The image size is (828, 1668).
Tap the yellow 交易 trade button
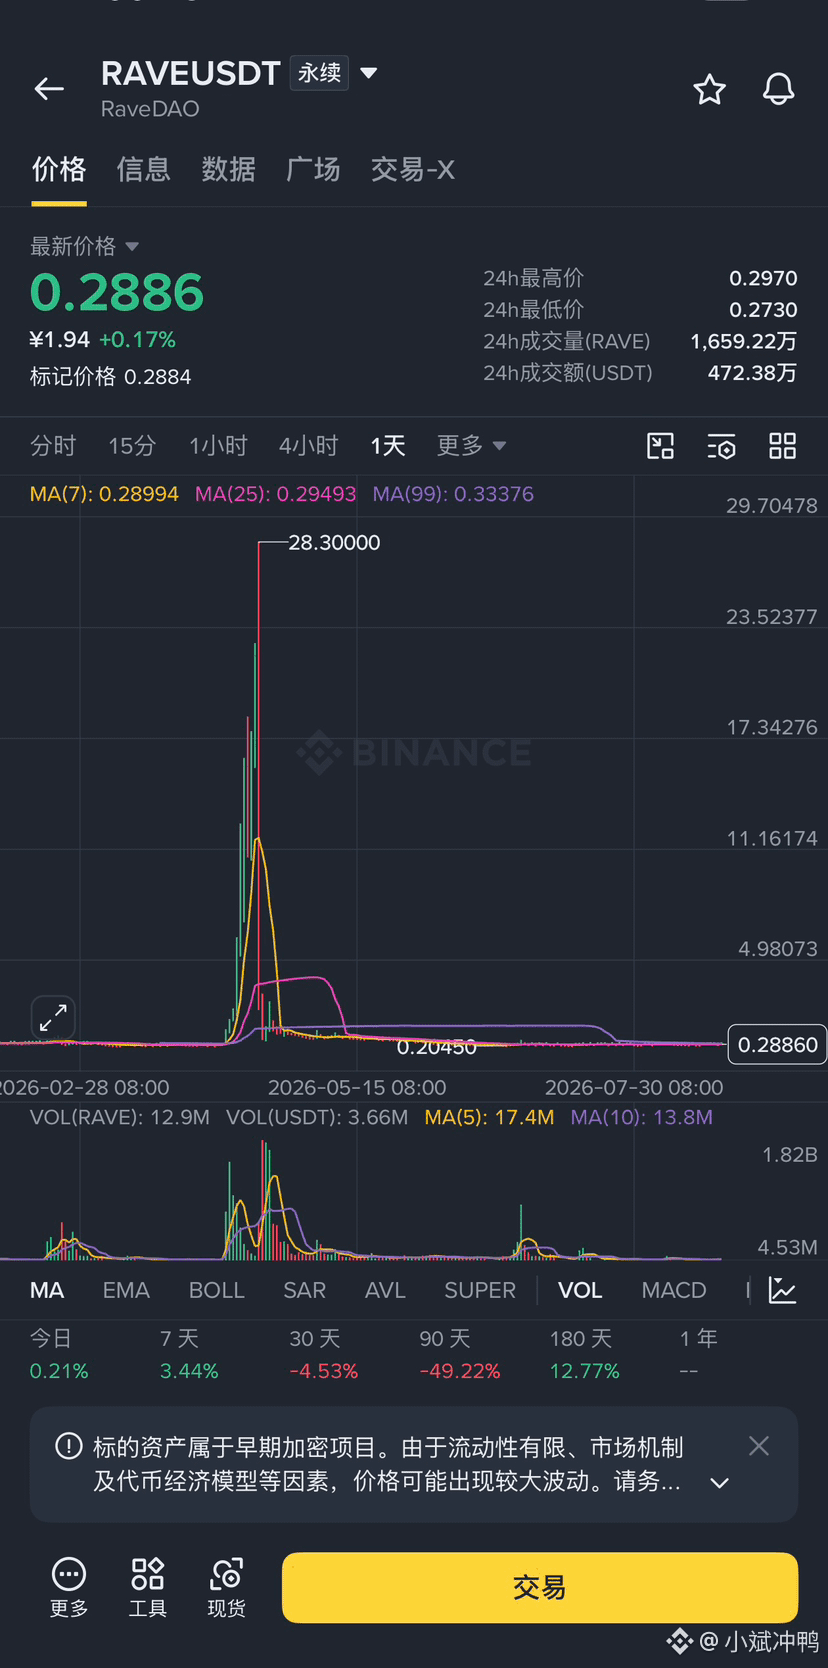[540, 1587]
